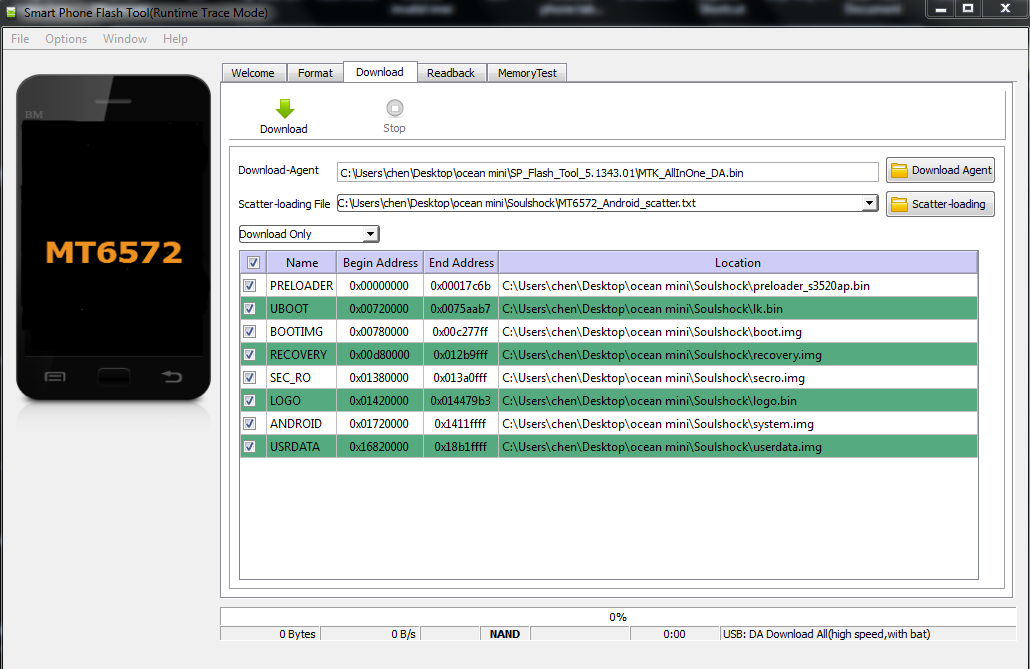The width and height of the screenshot is (1030, 669).
Task: Switch to the MemoryTest tab
Action: coord(527,73)
